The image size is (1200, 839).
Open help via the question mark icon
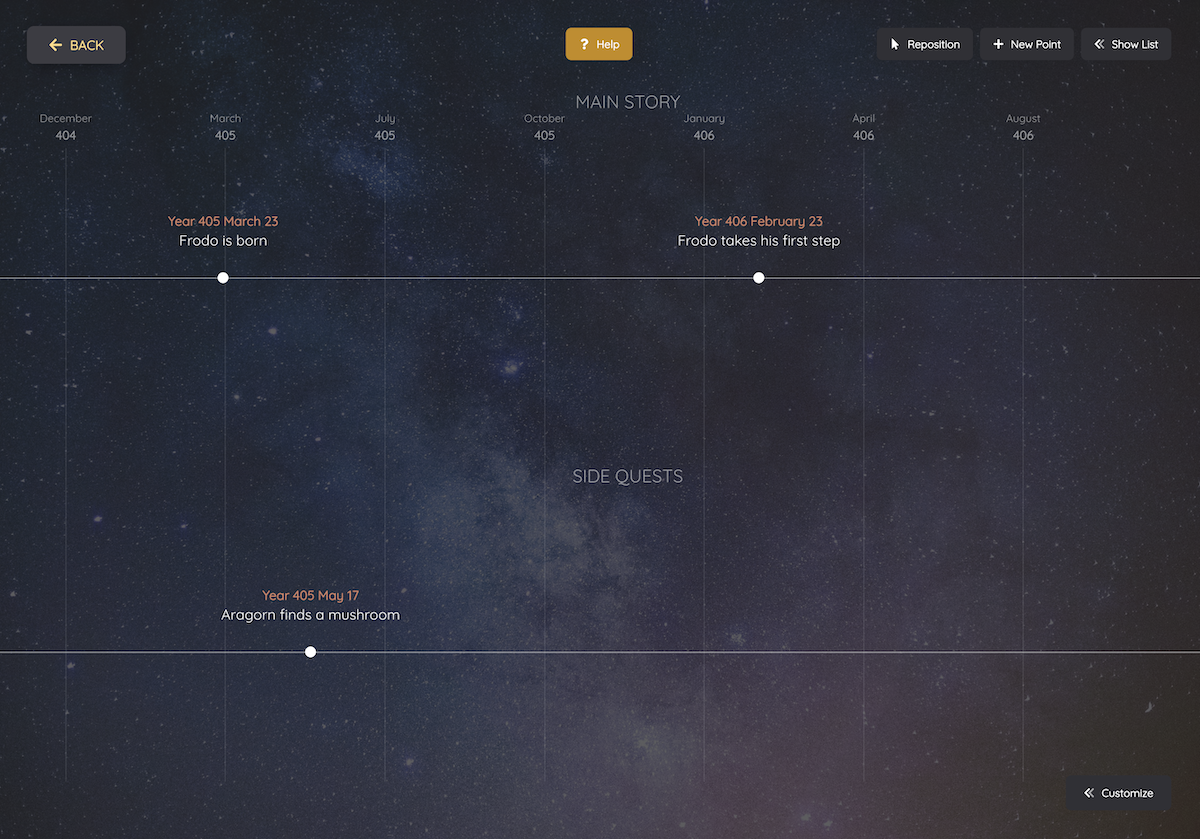584,44
